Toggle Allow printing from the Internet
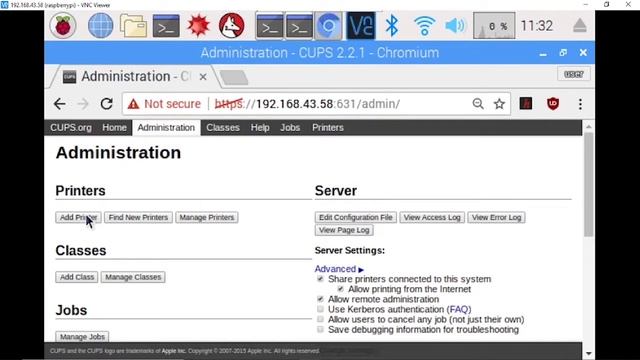 (340, 289)
